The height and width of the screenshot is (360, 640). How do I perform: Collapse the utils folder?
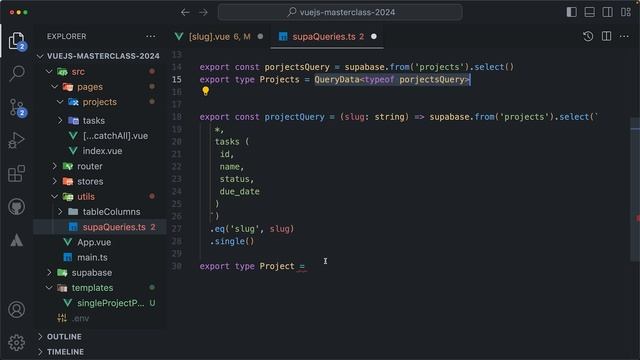(x=55, y=197)
